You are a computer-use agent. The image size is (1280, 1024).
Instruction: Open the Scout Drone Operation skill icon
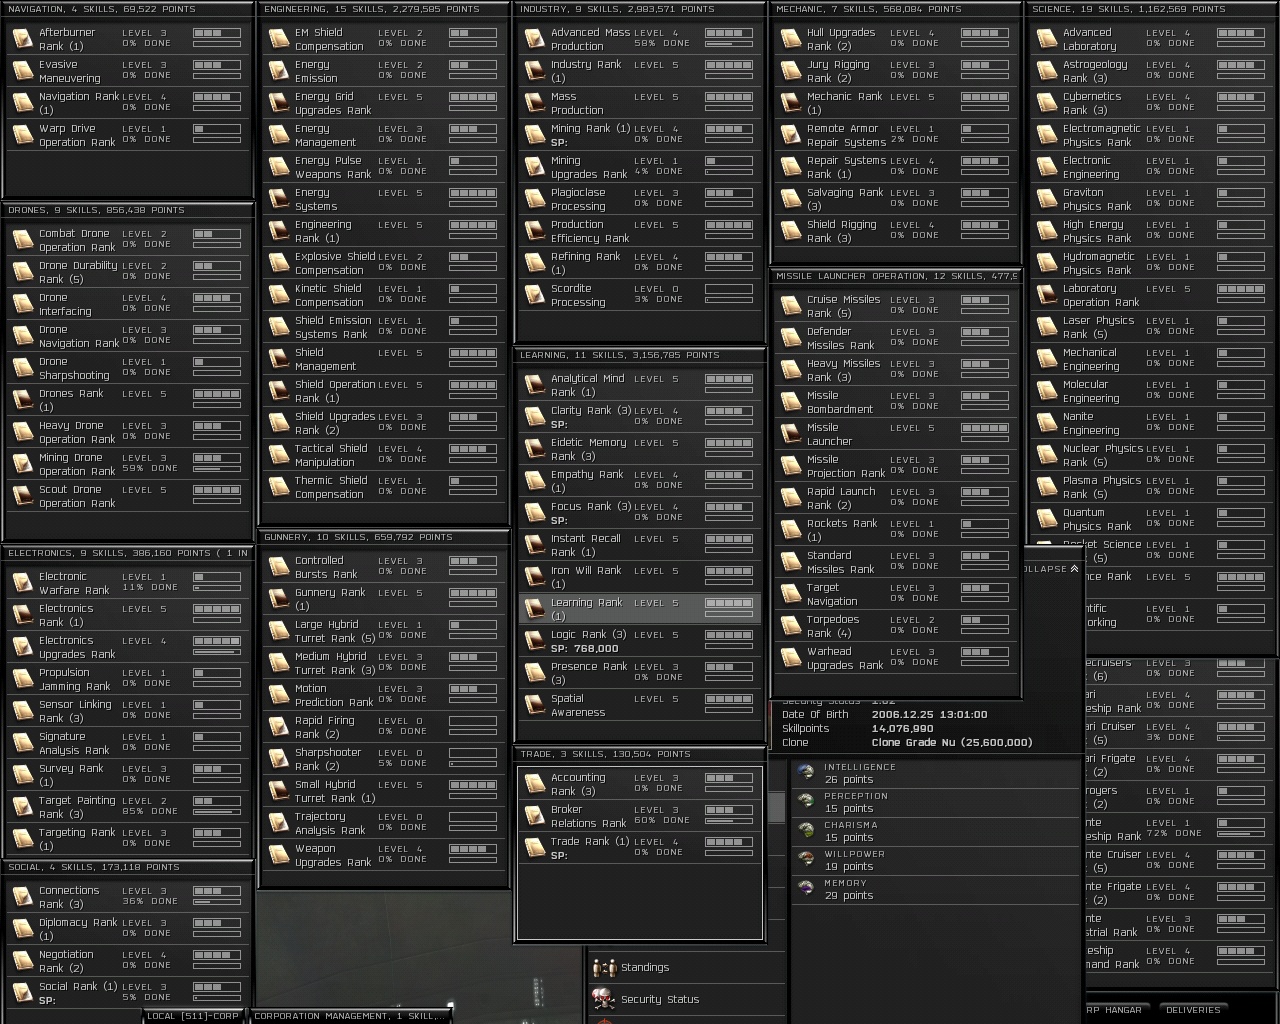pos(23,496)
